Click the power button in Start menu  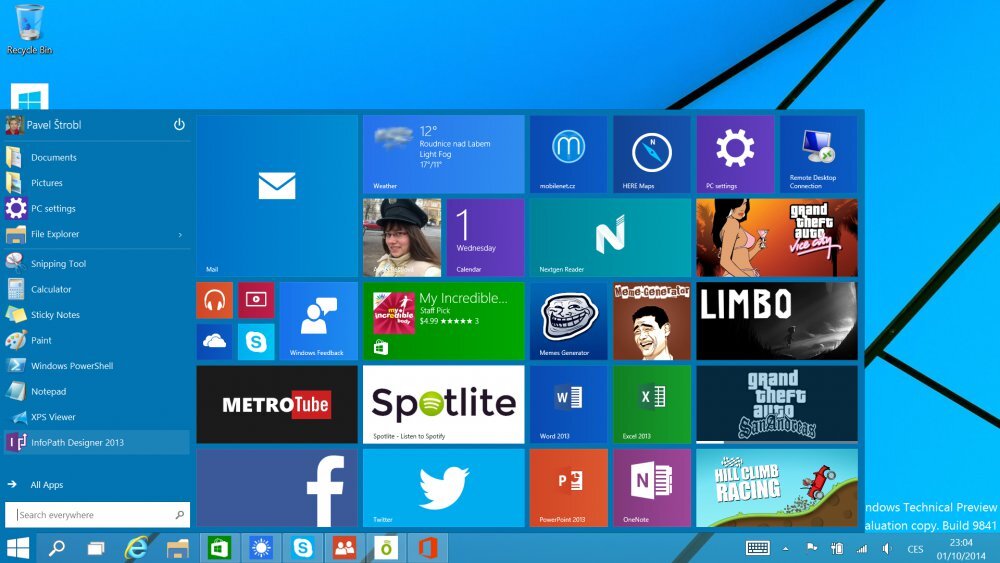point(179,124)
